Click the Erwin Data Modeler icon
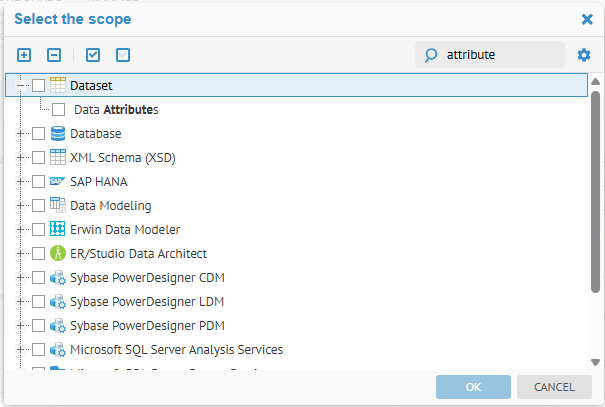 (x=58, y=230)
